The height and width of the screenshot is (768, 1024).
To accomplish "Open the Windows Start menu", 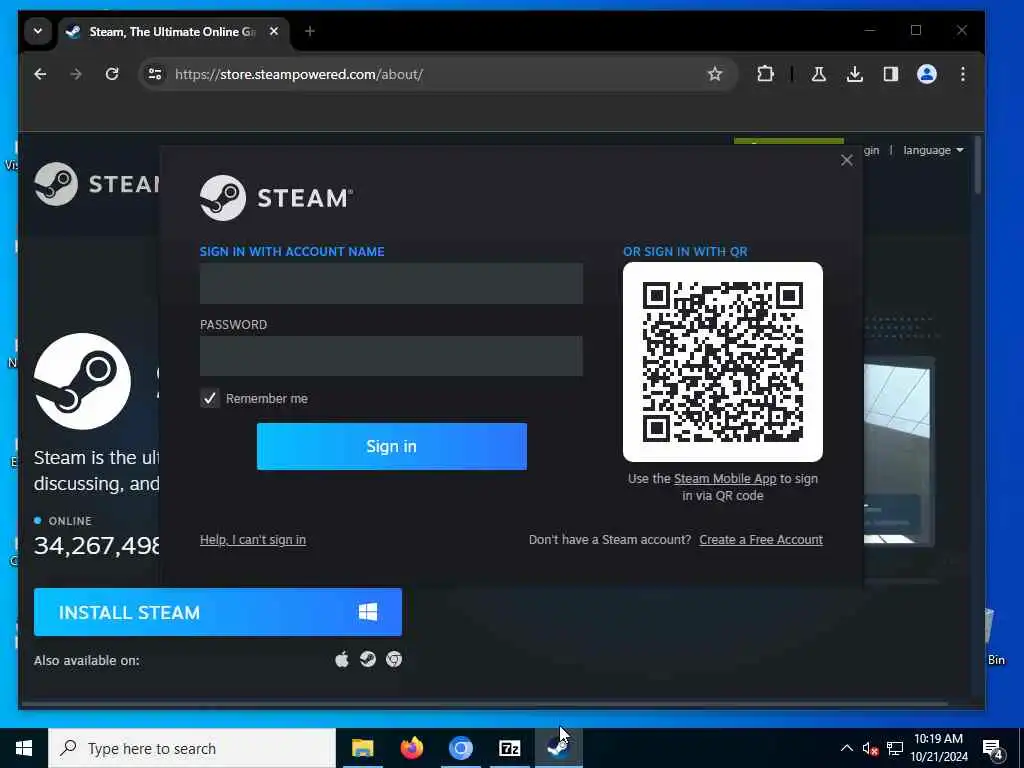I will 24,748.
